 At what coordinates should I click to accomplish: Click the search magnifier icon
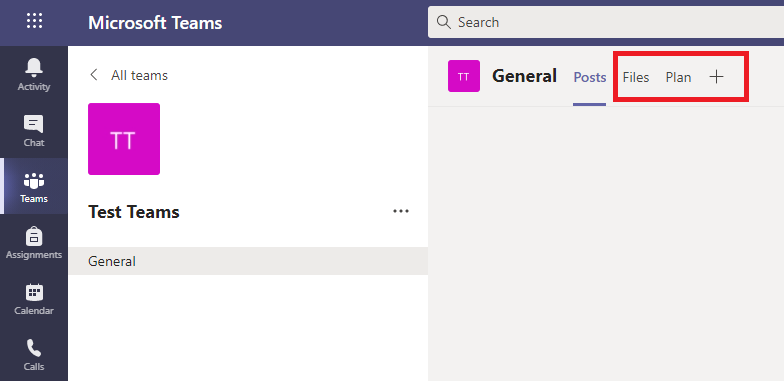coord(443,22)
